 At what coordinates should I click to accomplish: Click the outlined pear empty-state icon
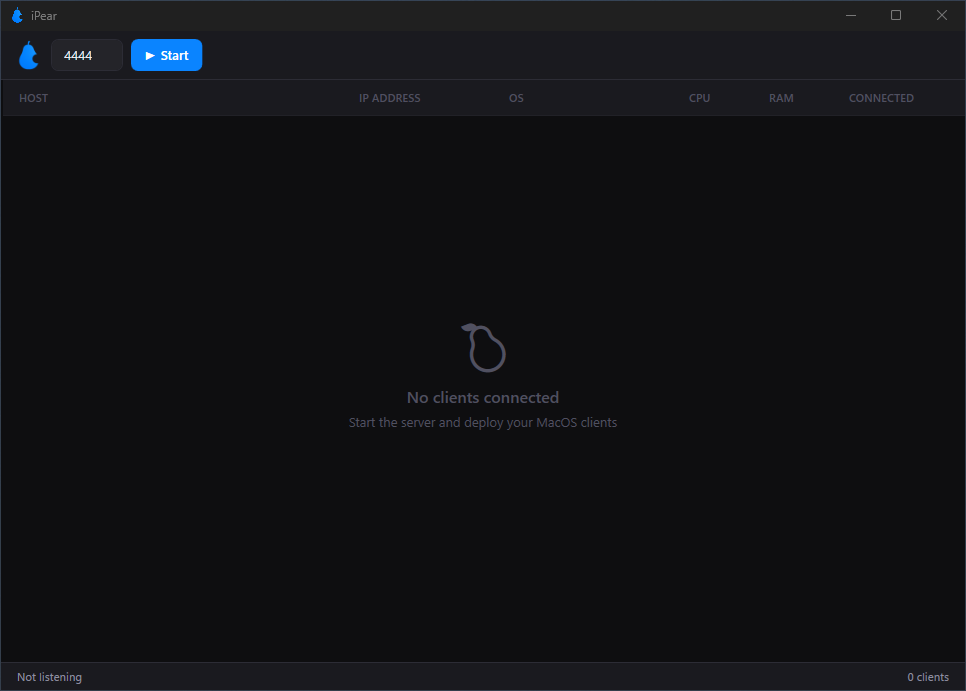coord(484,348)
